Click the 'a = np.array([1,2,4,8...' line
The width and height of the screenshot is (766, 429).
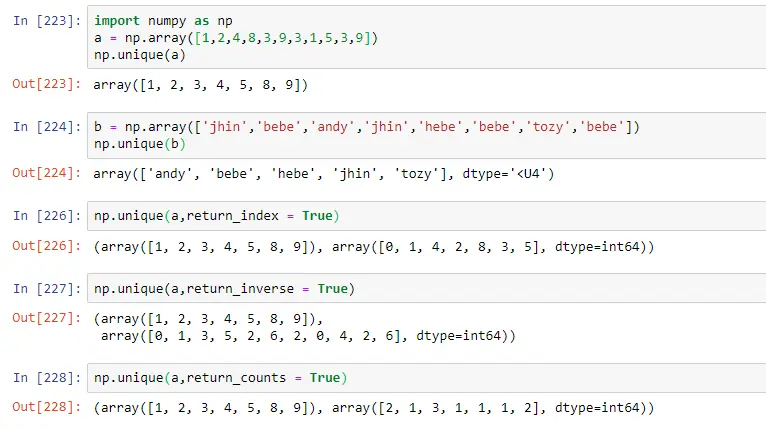tap(236, 38)
